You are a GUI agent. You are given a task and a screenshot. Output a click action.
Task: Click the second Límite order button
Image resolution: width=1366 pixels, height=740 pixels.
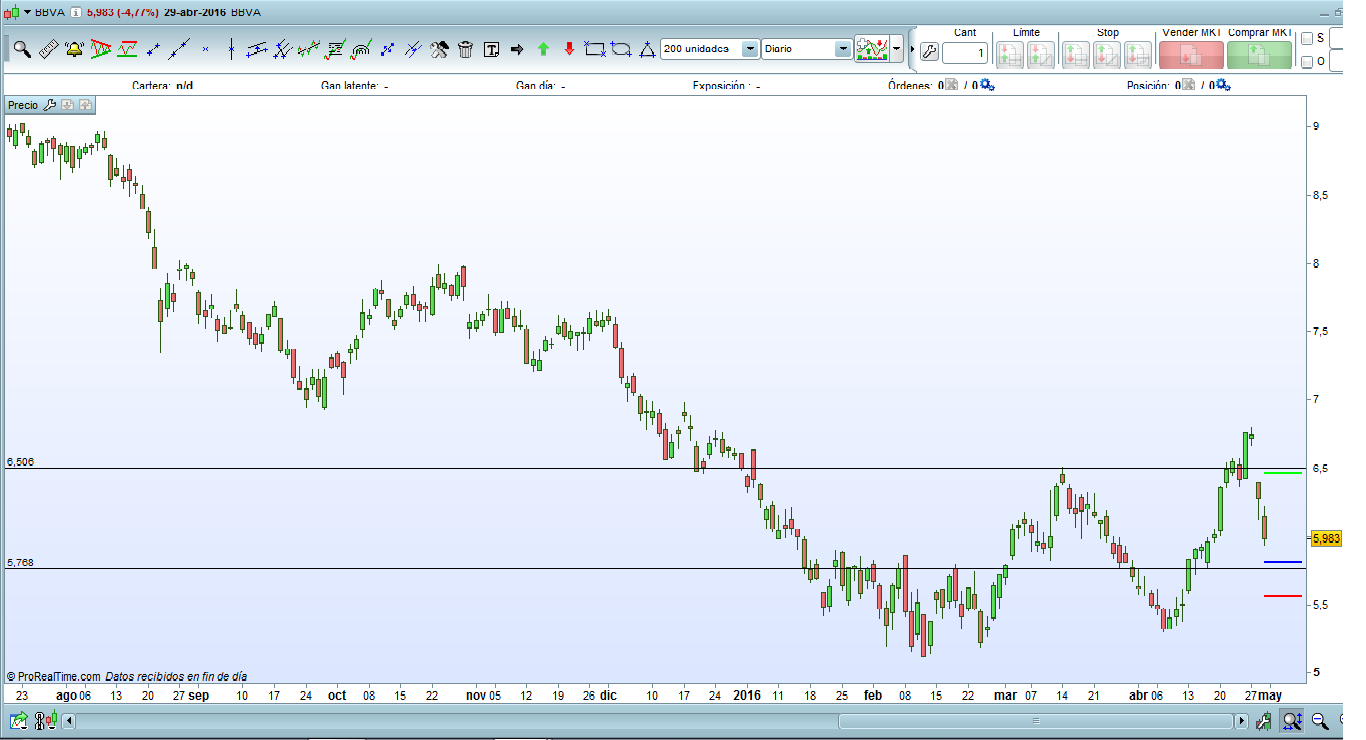[1041, 54]
